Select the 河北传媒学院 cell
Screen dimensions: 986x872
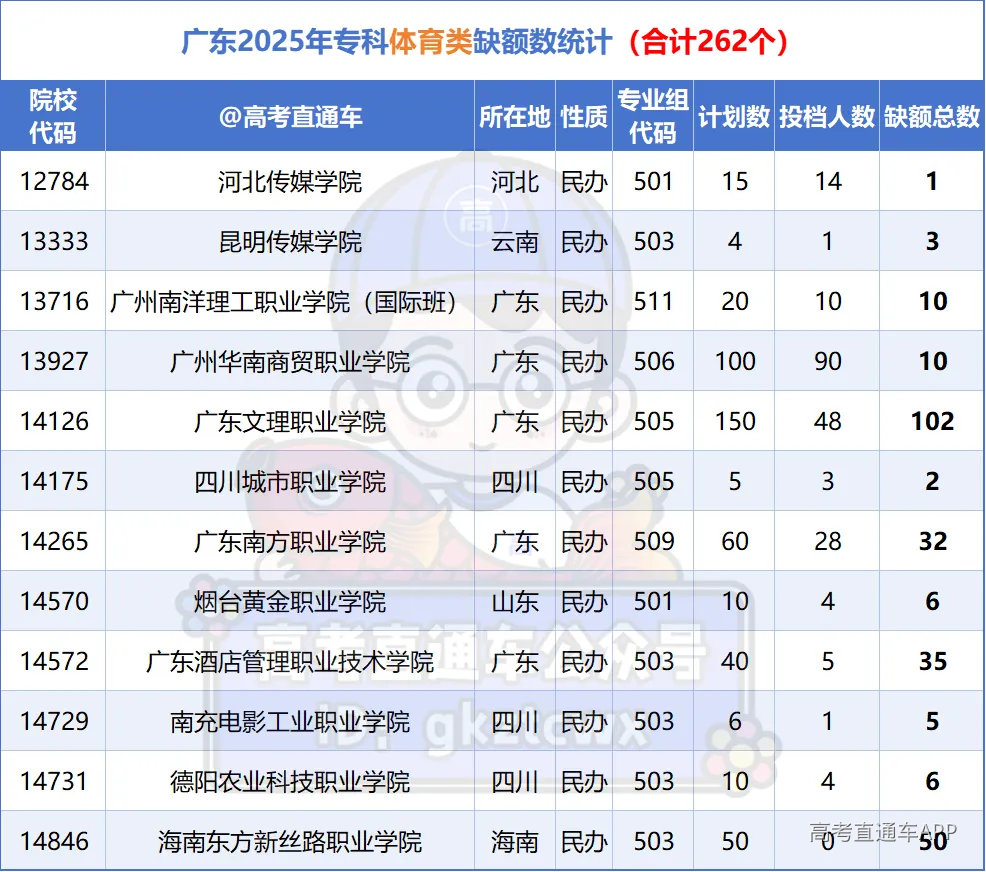(290, 182)
